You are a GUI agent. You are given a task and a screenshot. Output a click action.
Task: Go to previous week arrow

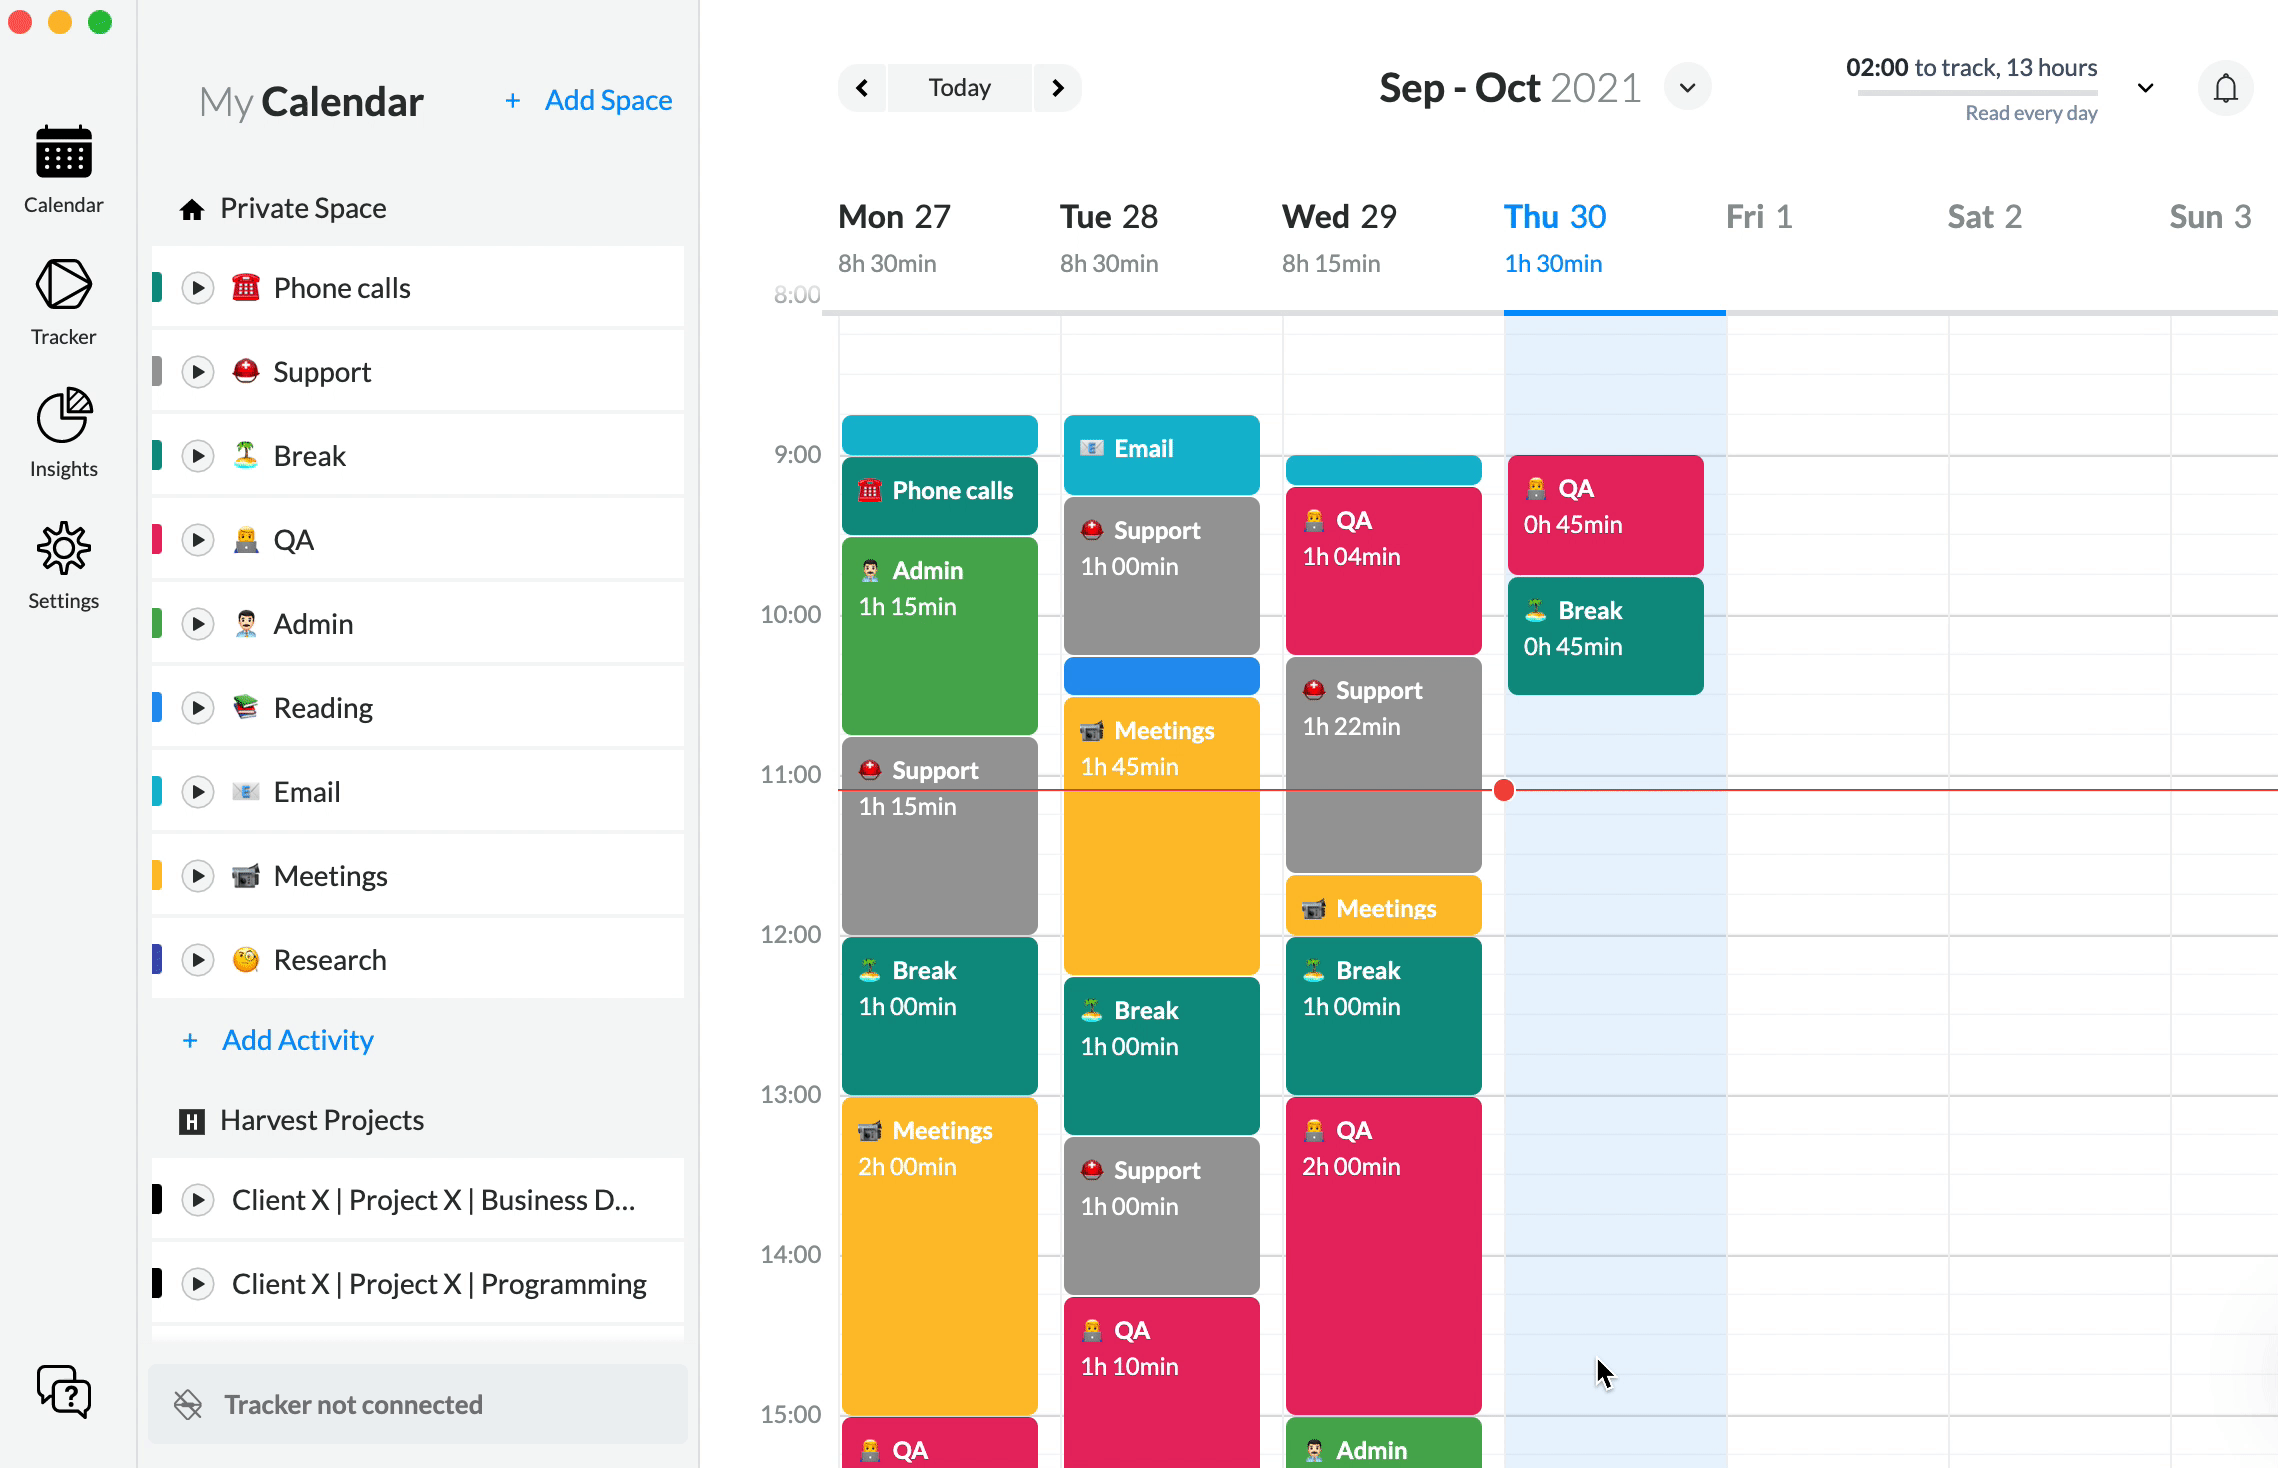coord(862,88)
